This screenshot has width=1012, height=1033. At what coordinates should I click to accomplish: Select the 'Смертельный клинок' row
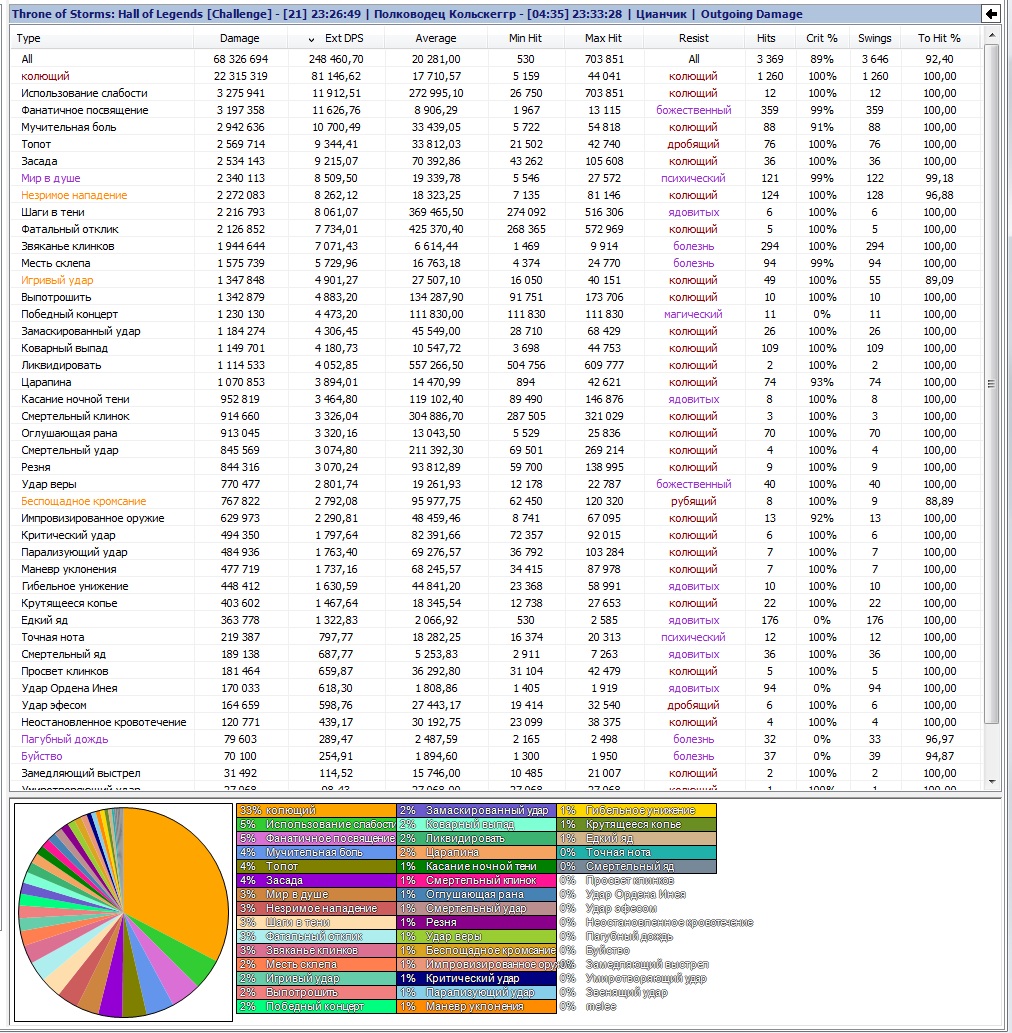coord(497,416)
